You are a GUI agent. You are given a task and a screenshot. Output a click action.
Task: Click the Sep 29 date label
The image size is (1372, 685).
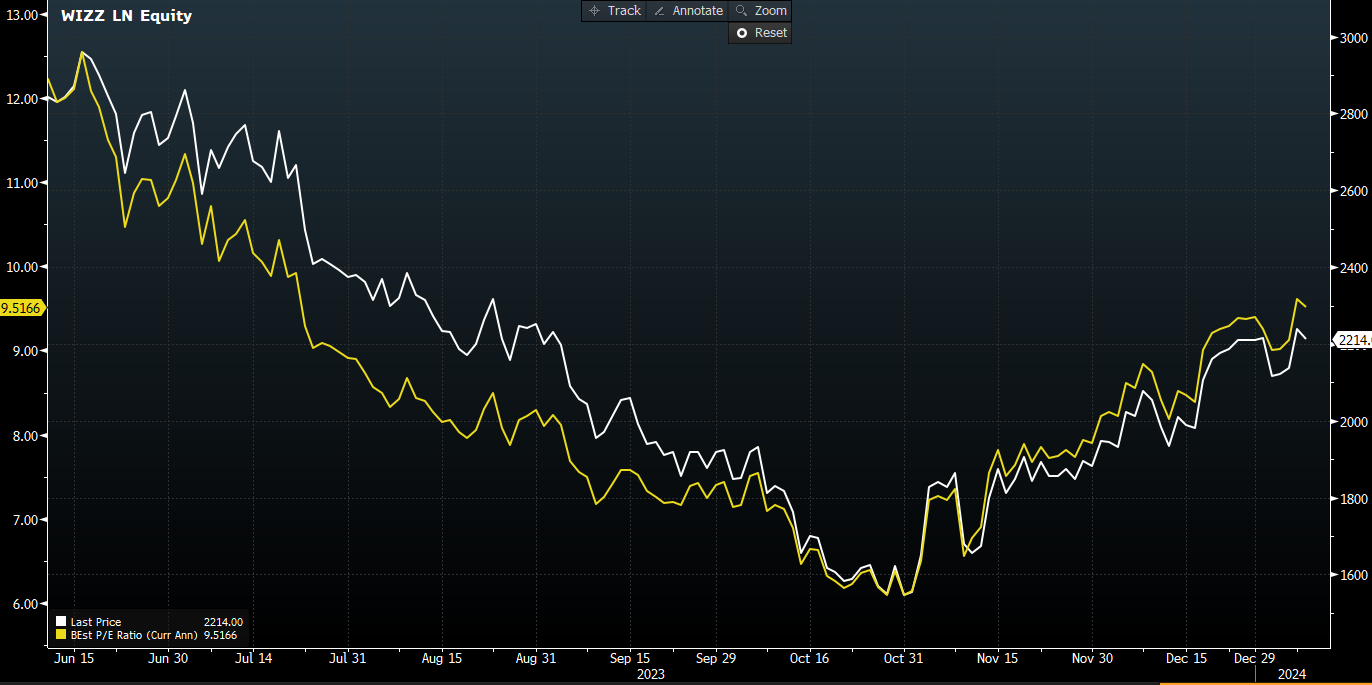pos(715,659)
